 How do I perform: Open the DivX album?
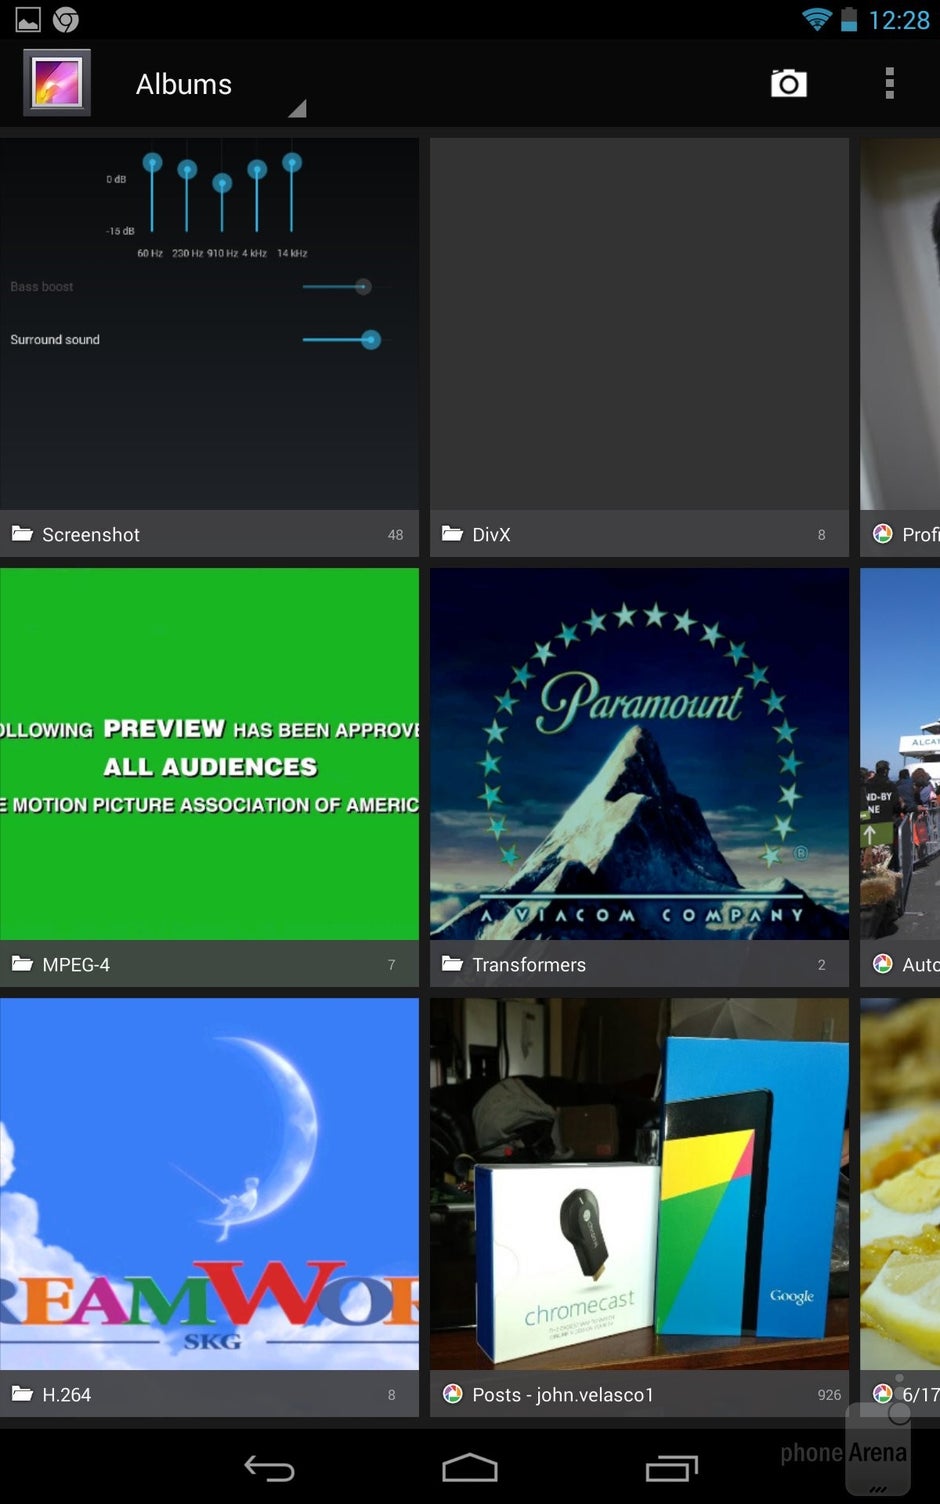tap(639, 324)
